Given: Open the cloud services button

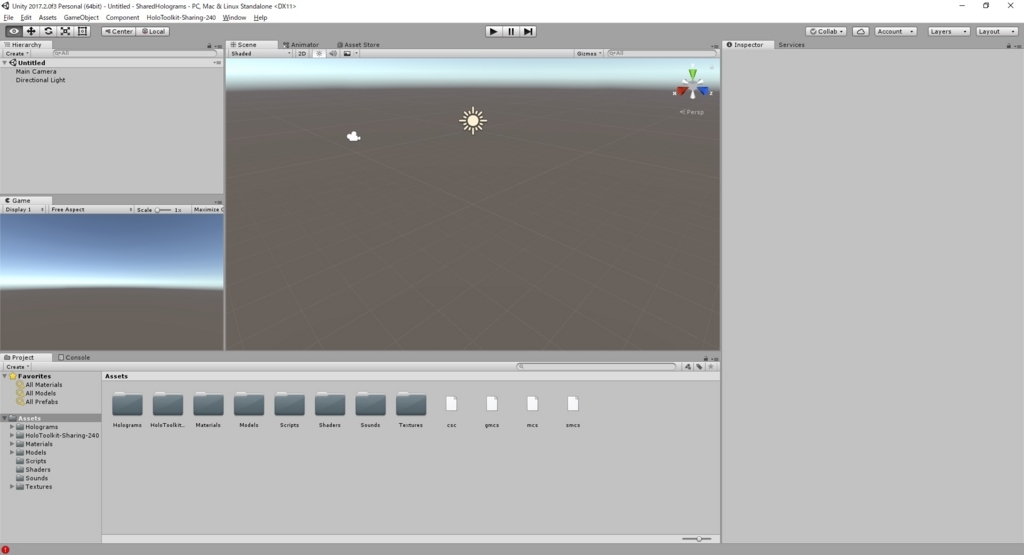Looking at the screenshot, I should coord(861,31).
